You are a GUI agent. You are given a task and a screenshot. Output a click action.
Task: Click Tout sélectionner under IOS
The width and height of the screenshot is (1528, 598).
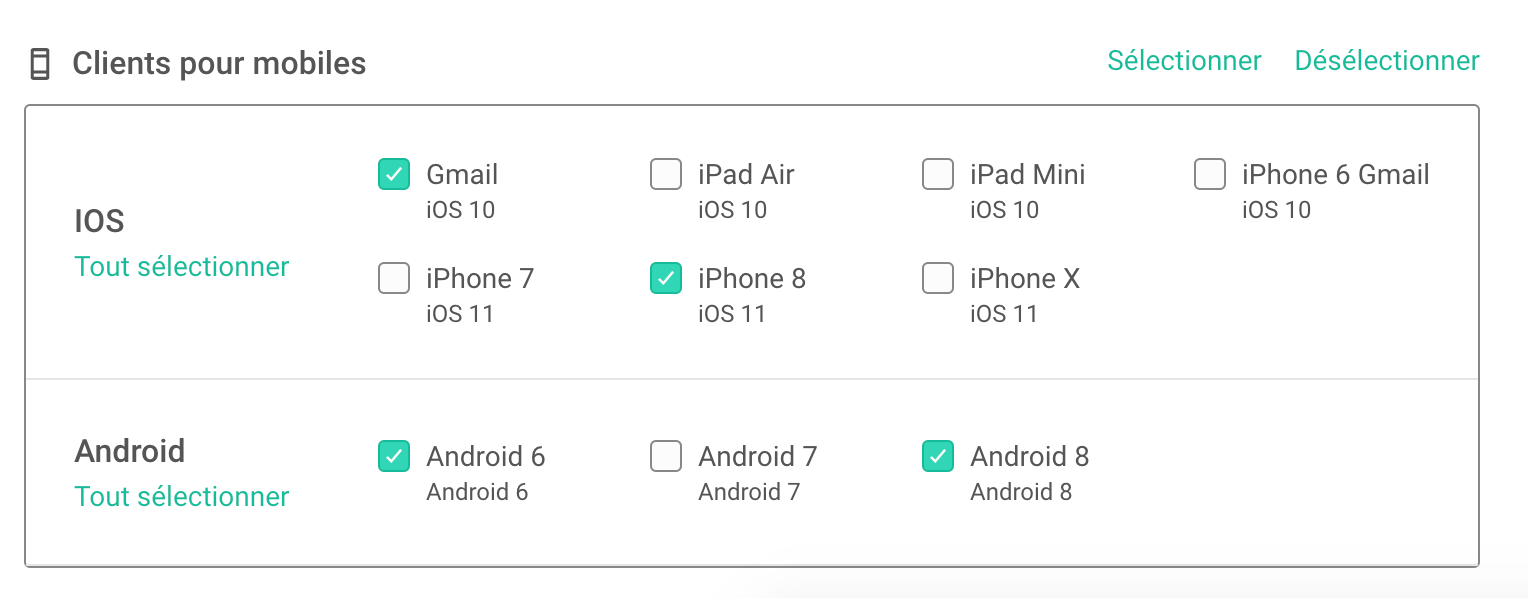pos(182,267)
